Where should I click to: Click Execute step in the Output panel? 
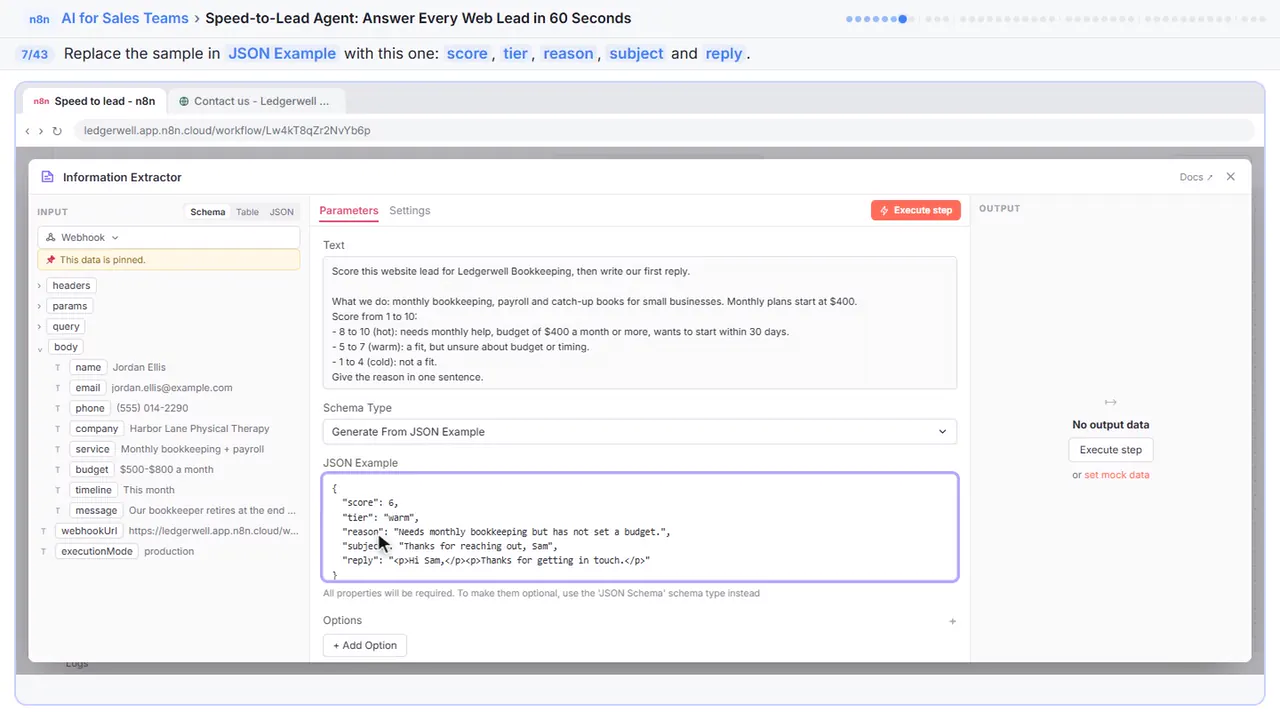tap(1110, 450)
